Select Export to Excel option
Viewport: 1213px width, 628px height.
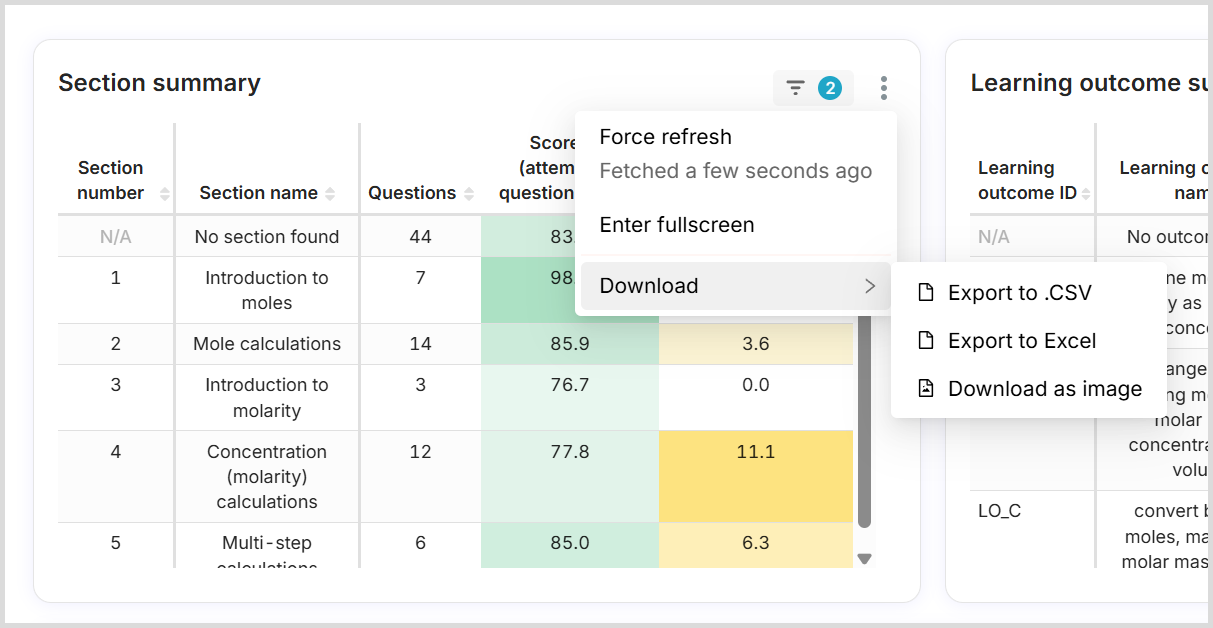click(x=1021, y=341)
